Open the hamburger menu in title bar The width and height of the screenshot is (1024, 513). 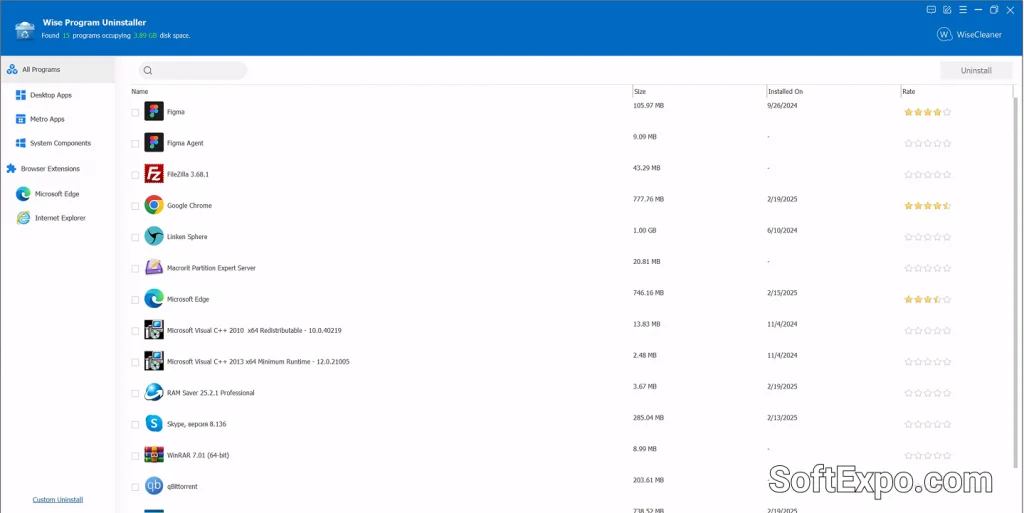pos(962,10)
